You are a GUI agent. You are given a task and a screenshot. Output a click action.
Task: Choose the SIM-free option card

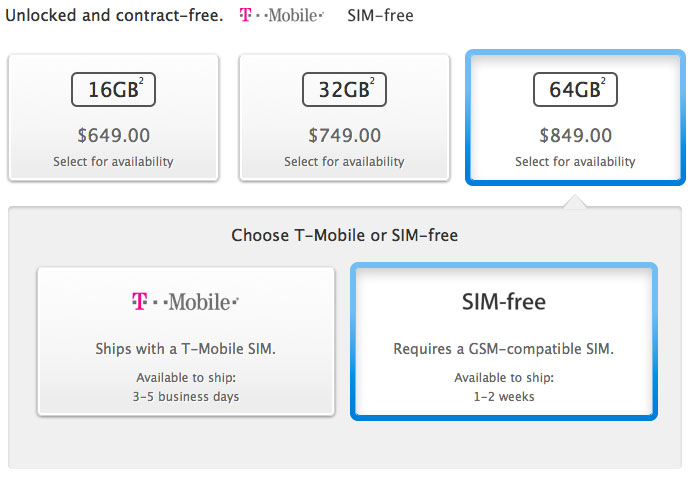[503, 340]
